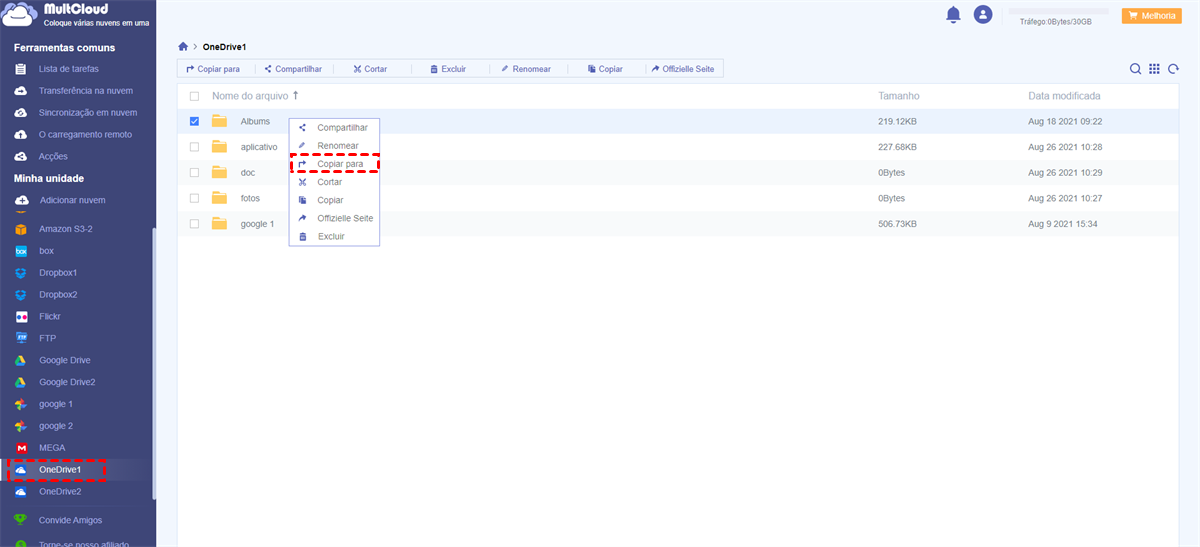The image size is (1200, 547).
Task: Click OneDrive1 in the breadcrumb
Action: click(x=224, y=47)
